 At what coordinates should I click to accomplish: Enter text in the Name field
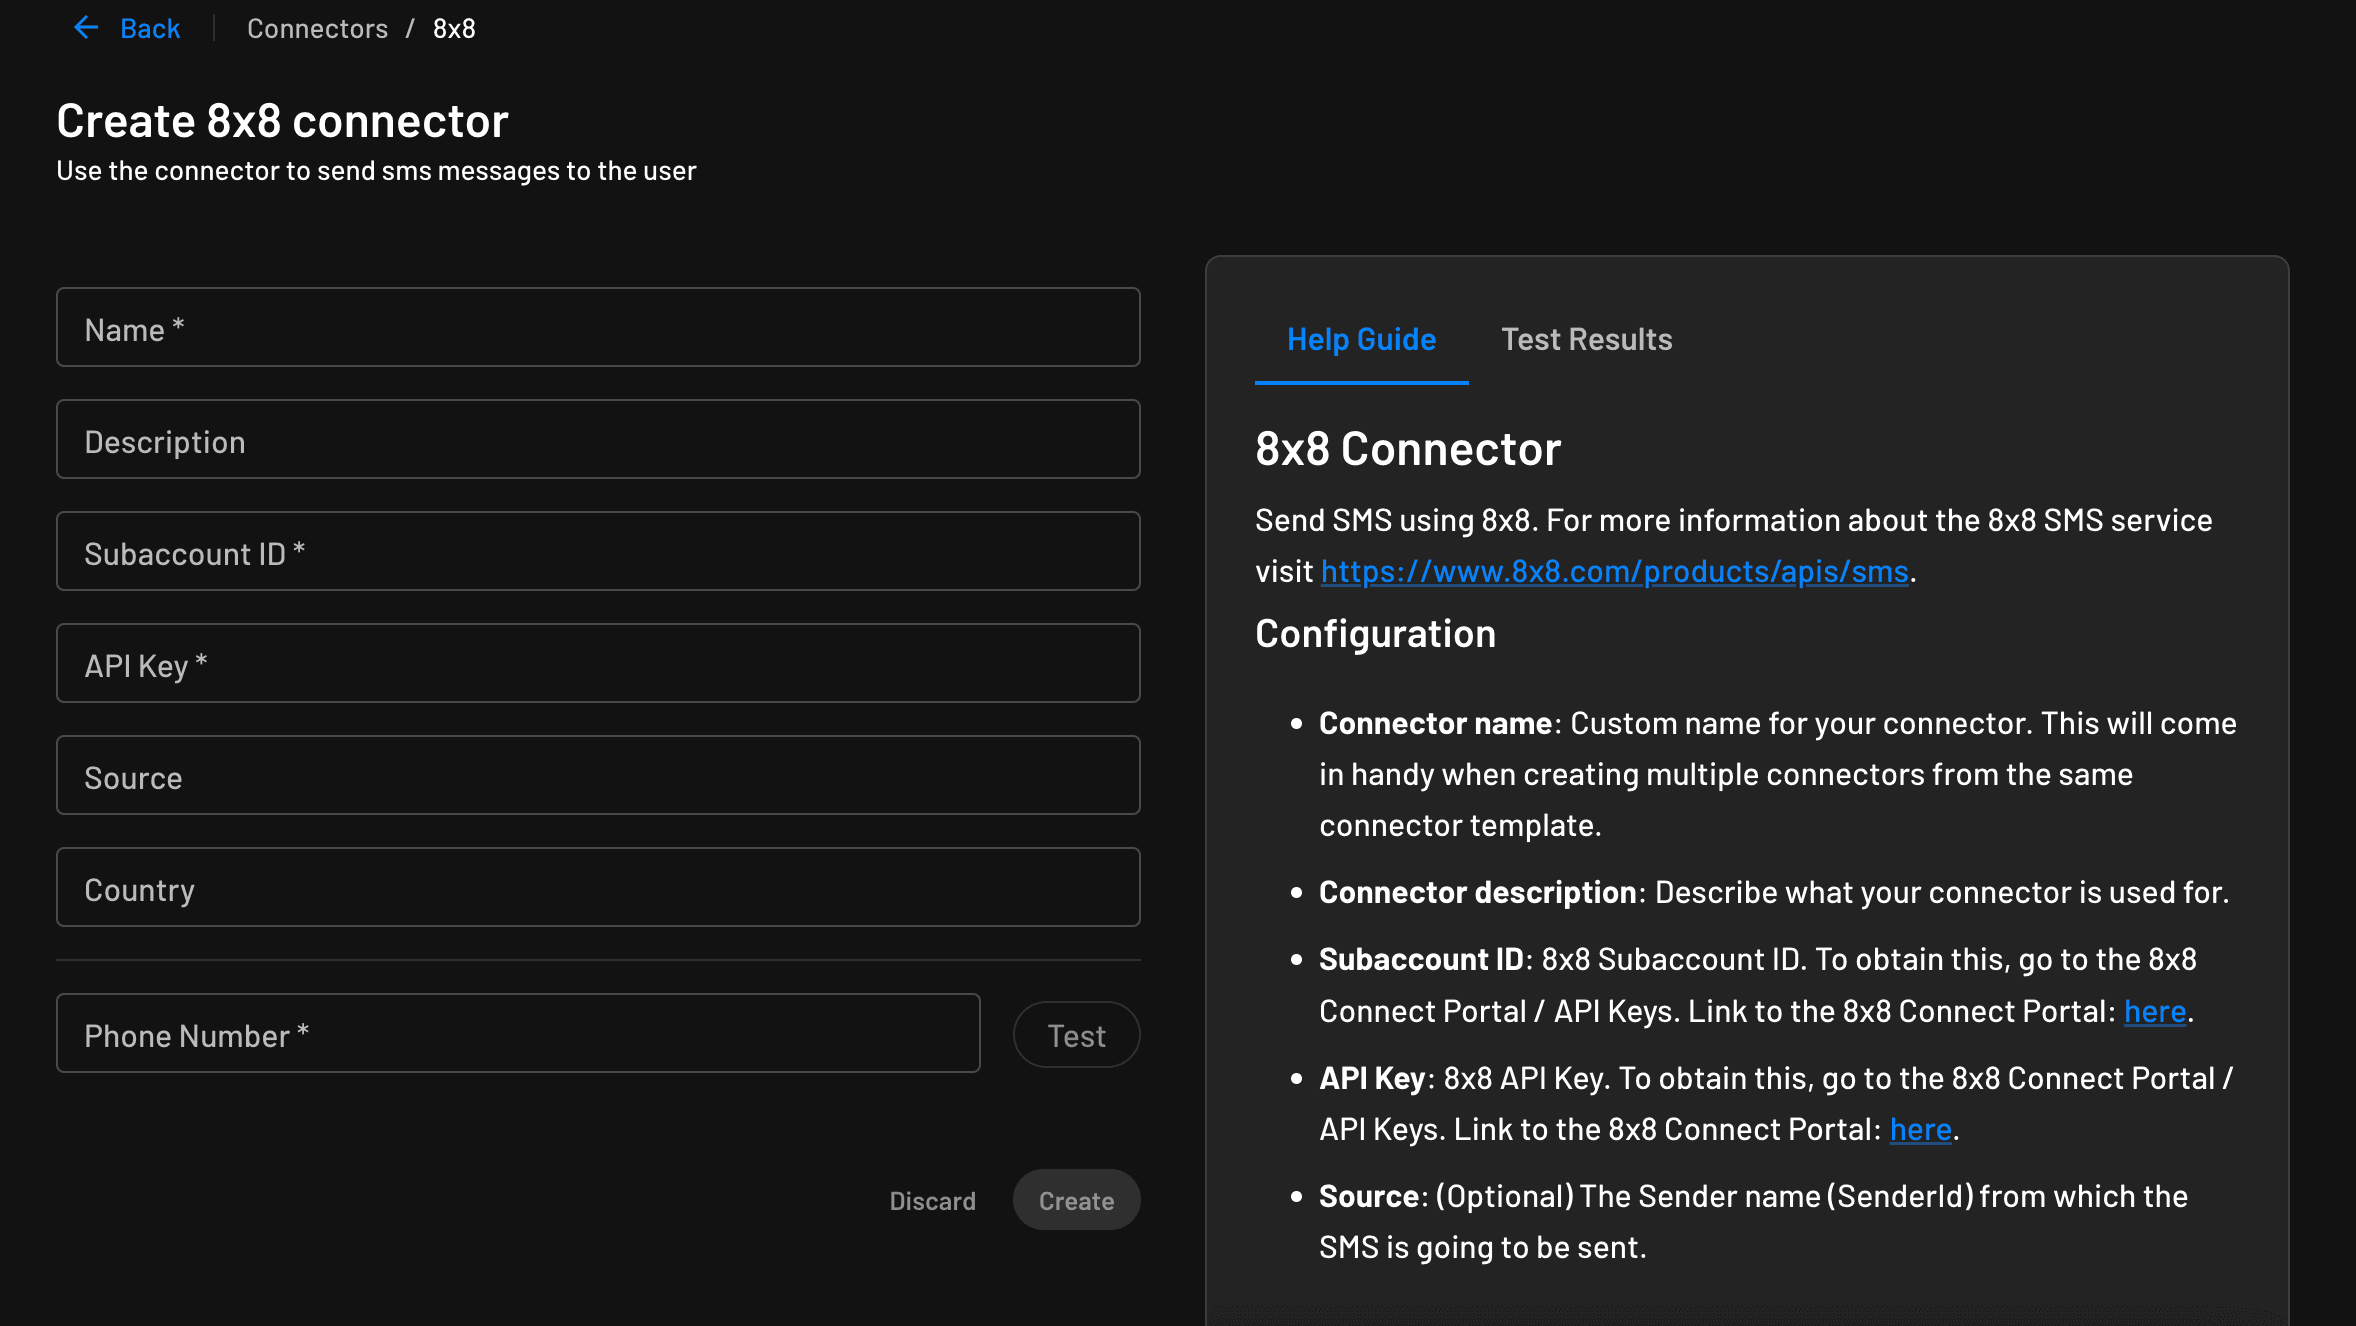point(599,327)
